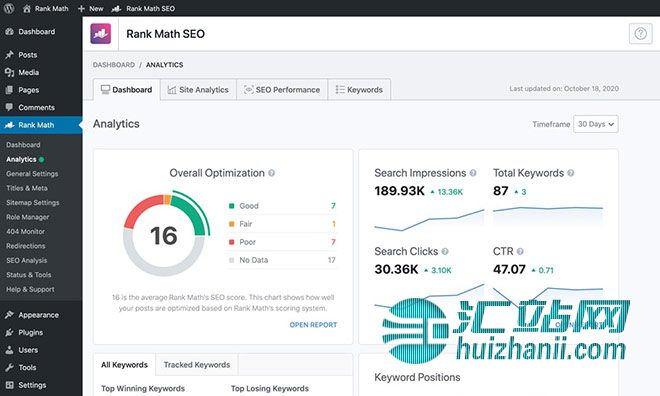660x396 pixels.
Task: Click the Search Impressions help icon
Action: (473, 173)
